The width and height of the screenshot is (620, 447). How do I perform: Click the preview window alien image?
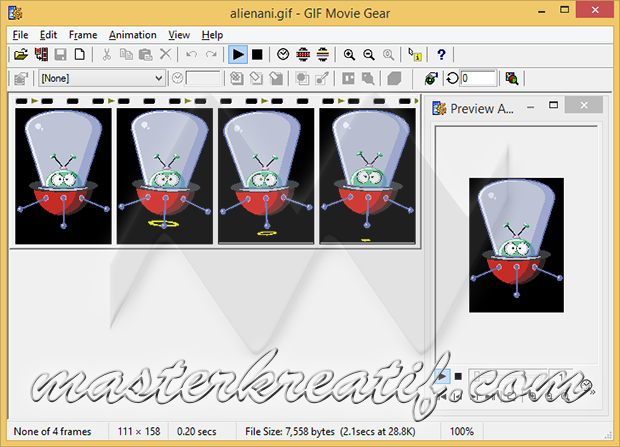click(516, 245)
